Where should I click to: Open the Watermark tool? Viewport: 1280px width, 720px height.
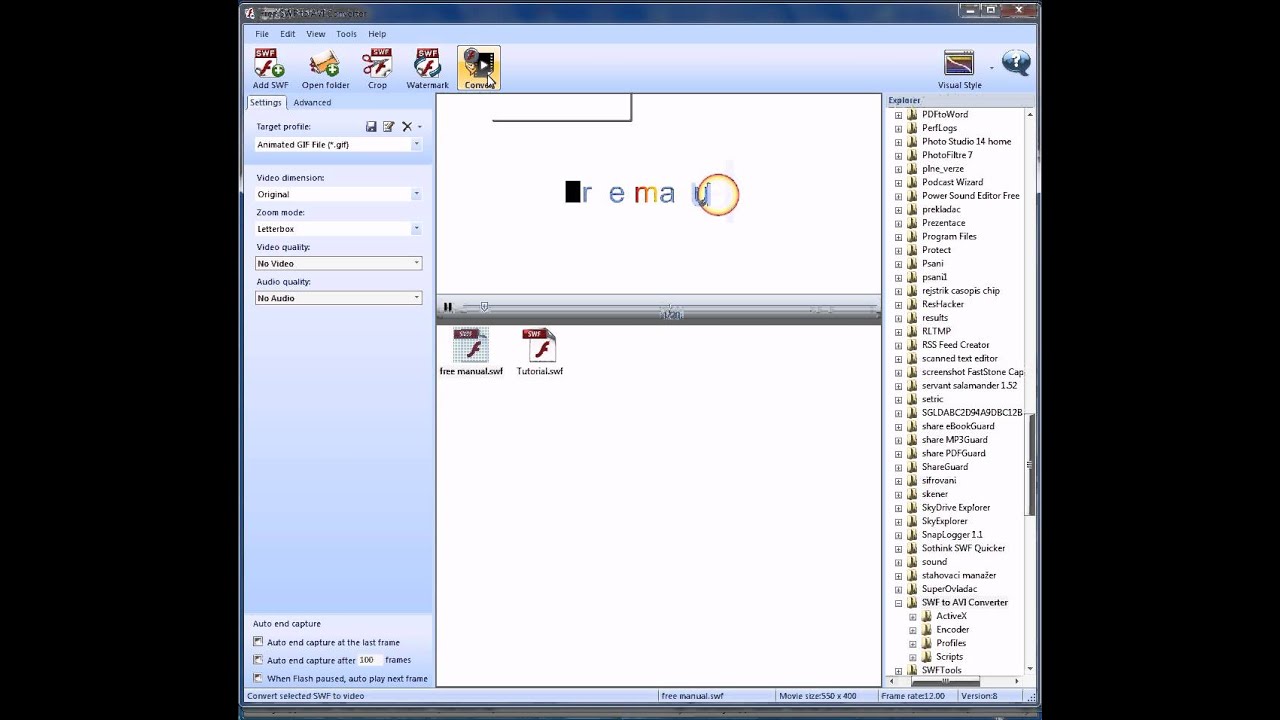pyautogui.click(x=427, y=64)
